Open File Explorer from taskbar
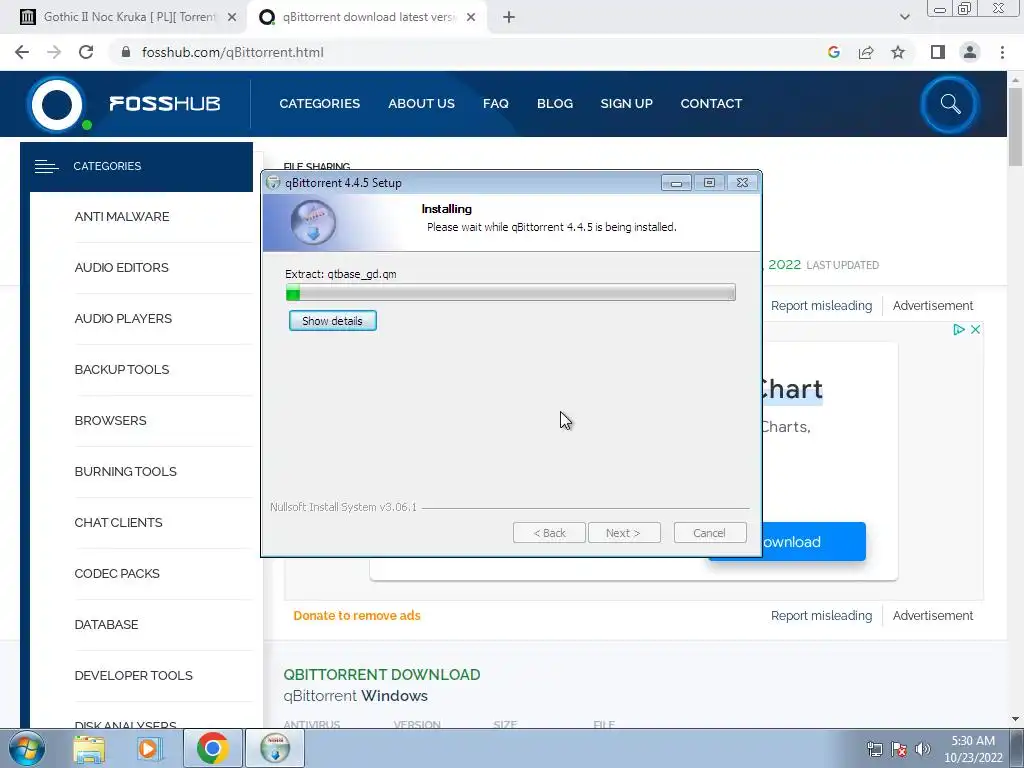1024x768 pixels. pos(89,748)
